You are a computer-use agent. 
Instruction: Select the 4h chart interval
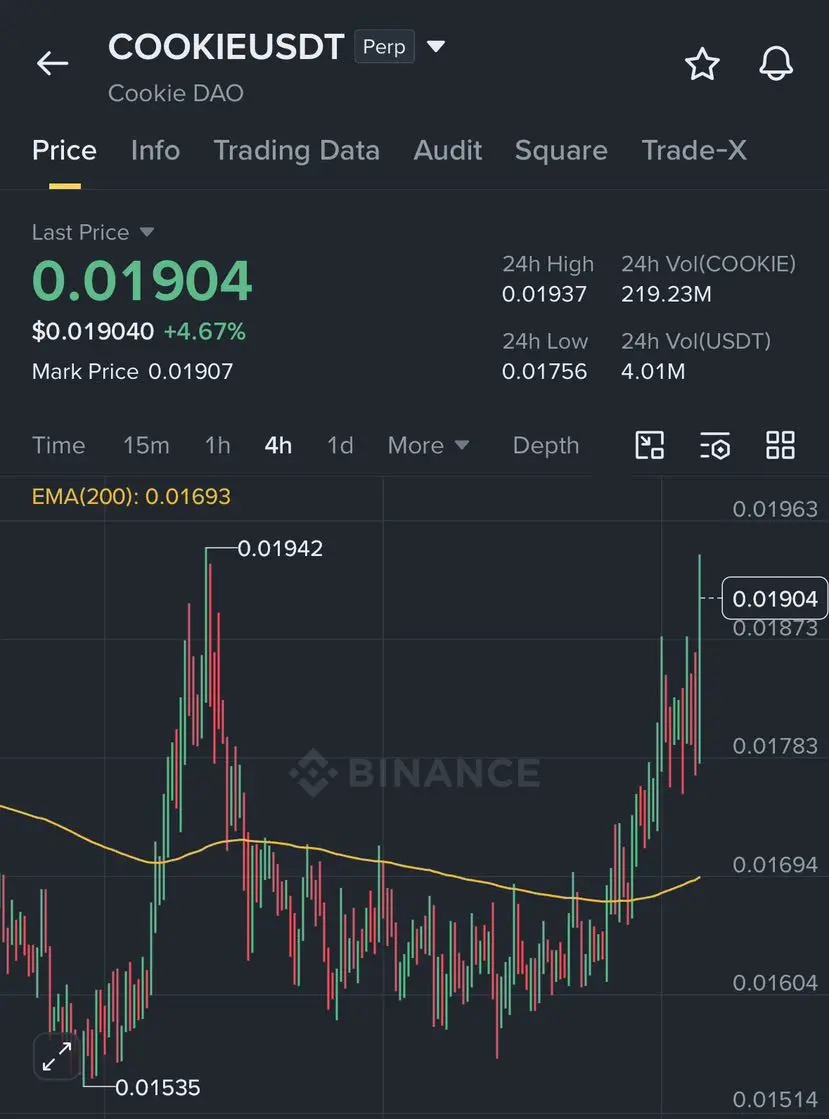[278, 445]
